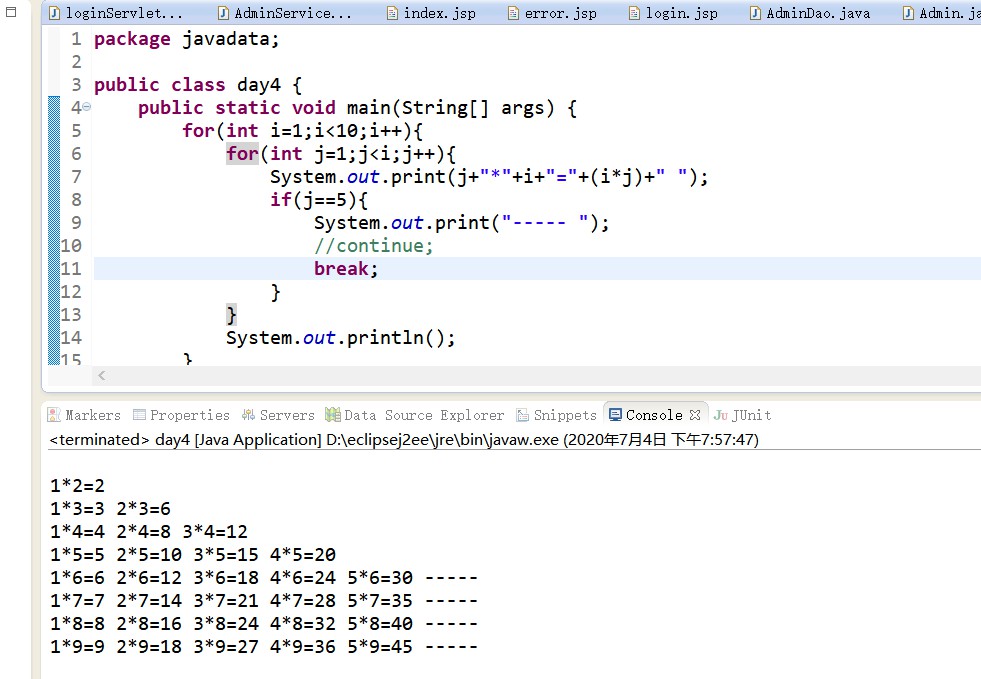Switch to AdminDao.java editor tab
Viewport: 981px width, 679px height.
(x=810, y=13)
